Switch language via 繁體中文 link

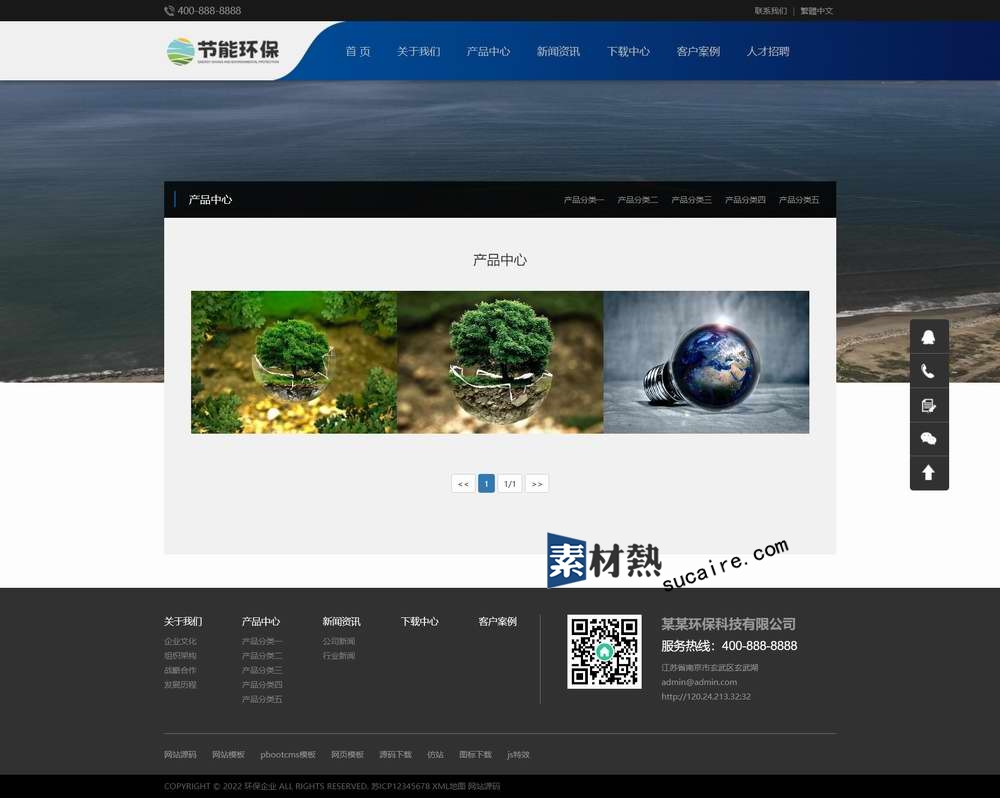tap(816, 11)
